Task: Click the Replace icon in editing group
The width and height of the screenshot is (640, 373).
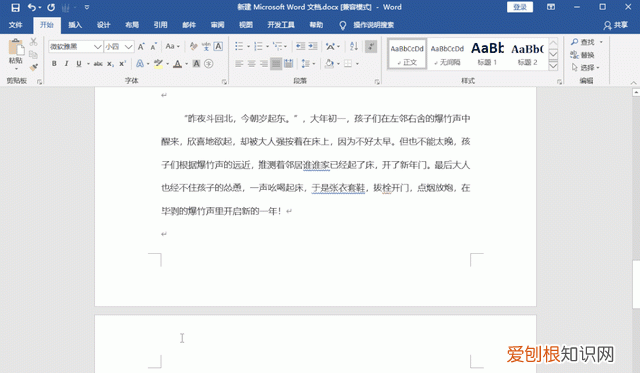Action: click(575, 55)
